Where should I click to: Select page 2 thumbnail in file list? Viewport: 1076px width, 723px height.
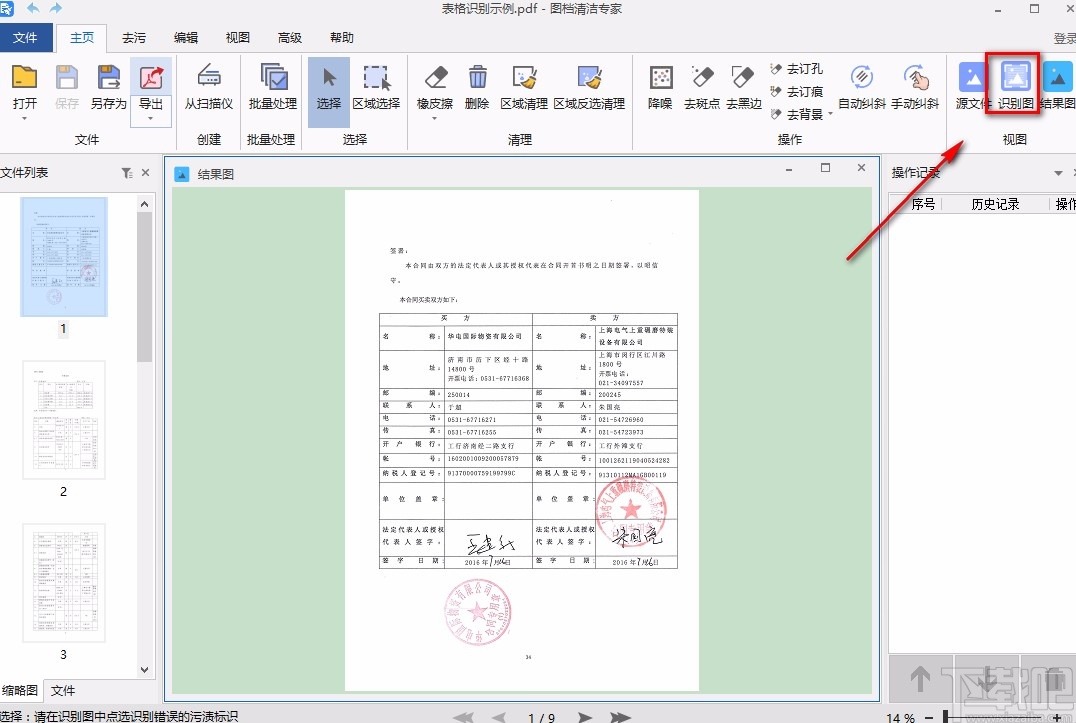click(x=63, y=420)
